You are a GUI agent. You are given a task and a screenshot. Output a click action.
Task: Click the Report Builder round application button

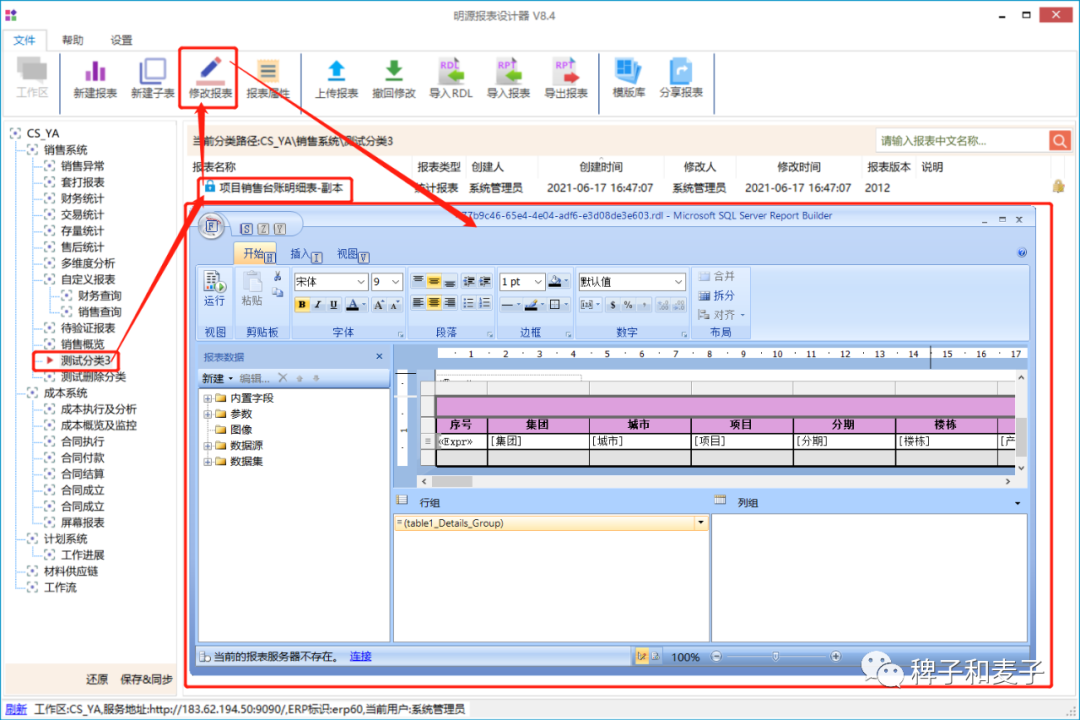click(x=212, y=227)
